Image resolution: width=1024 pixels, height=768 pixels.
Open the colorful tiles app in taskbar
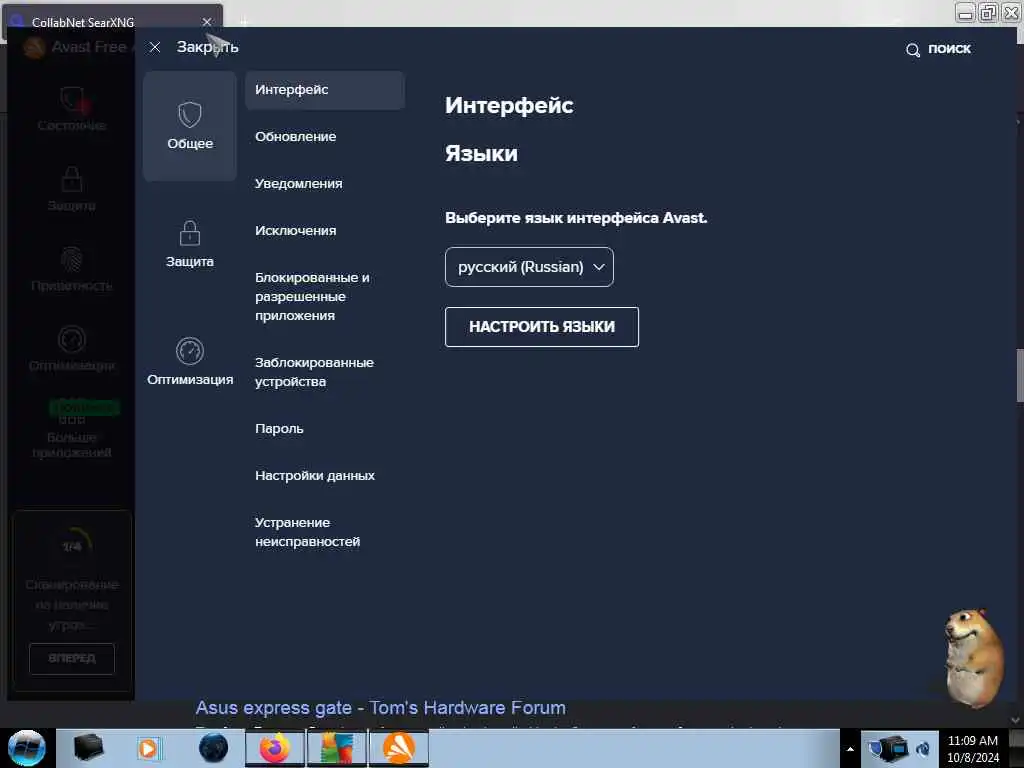337,748
